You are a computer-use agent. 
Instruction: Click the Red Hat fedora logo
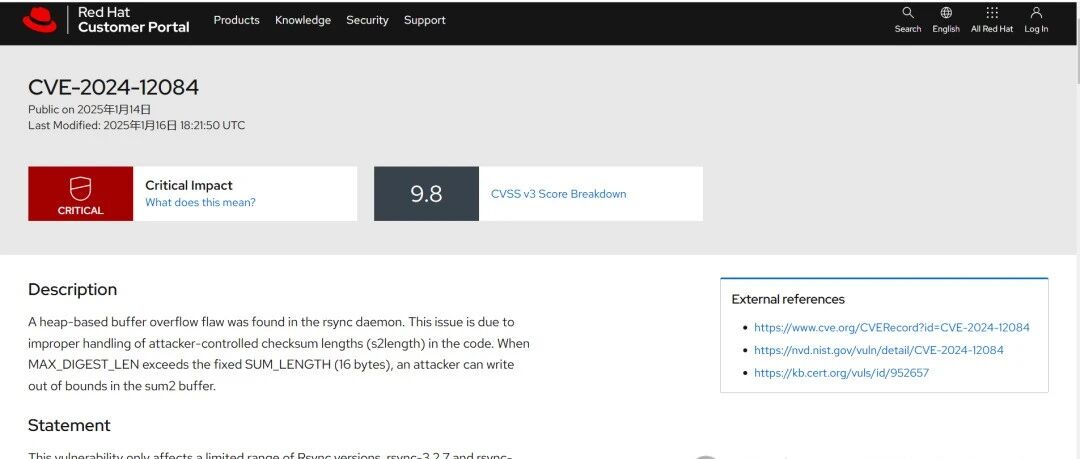(39, 20)
